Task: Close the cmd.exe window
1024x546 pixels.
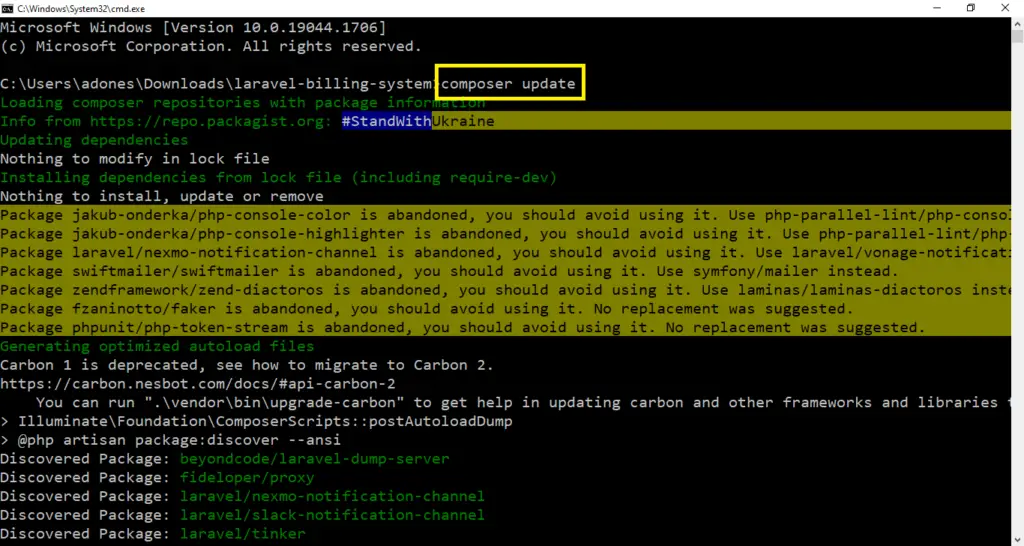Action: coord(1009,8)
